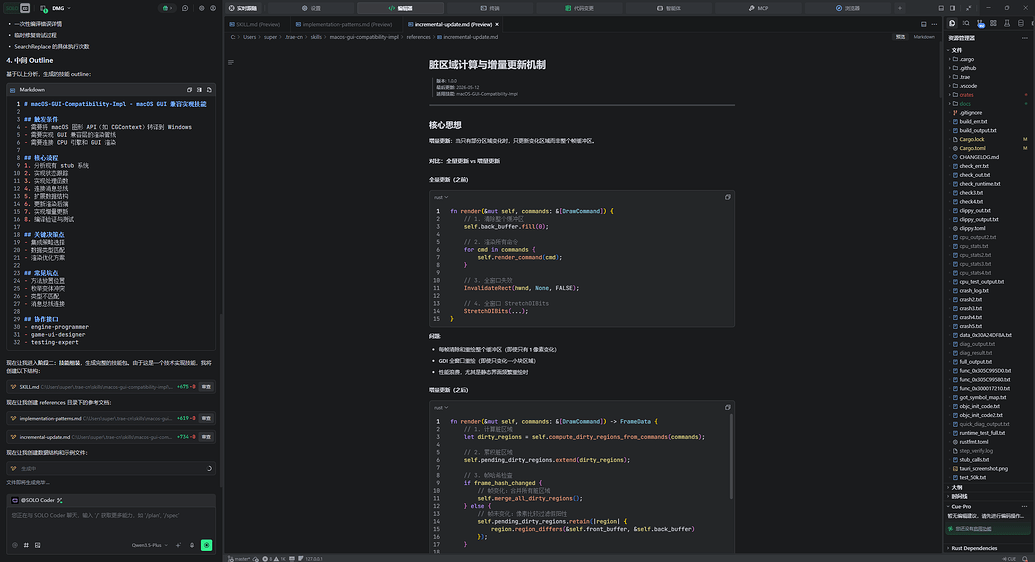Open the resource explorer sidebar icon

click(952, 23)
